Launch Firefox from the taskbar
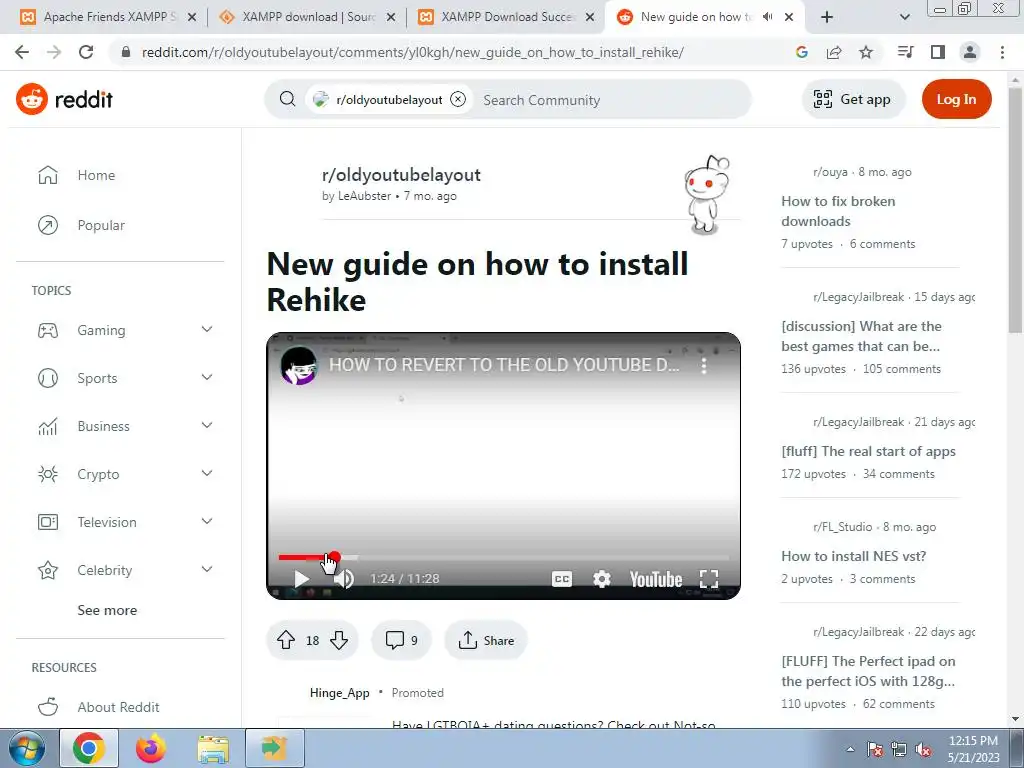 coord(151,748)
